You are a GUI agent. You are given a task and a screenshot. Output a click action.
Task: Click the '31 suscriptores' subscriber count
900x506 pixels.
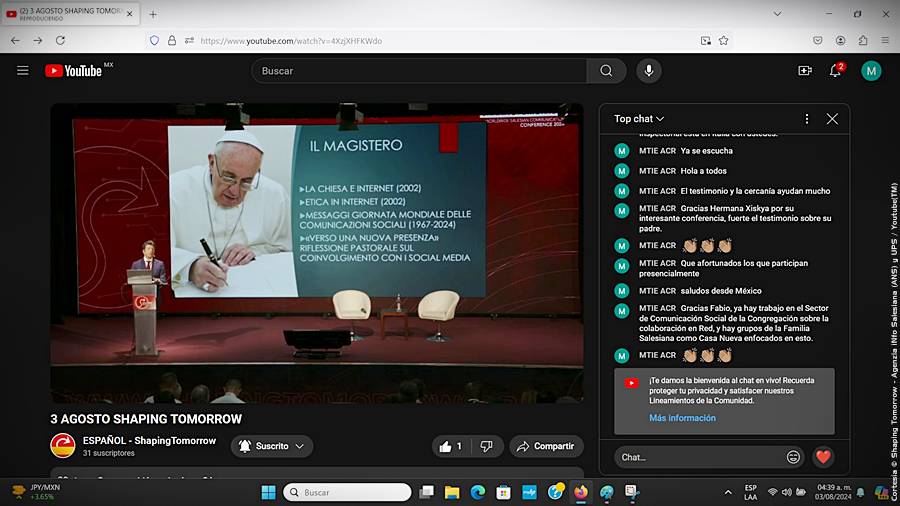108,453
